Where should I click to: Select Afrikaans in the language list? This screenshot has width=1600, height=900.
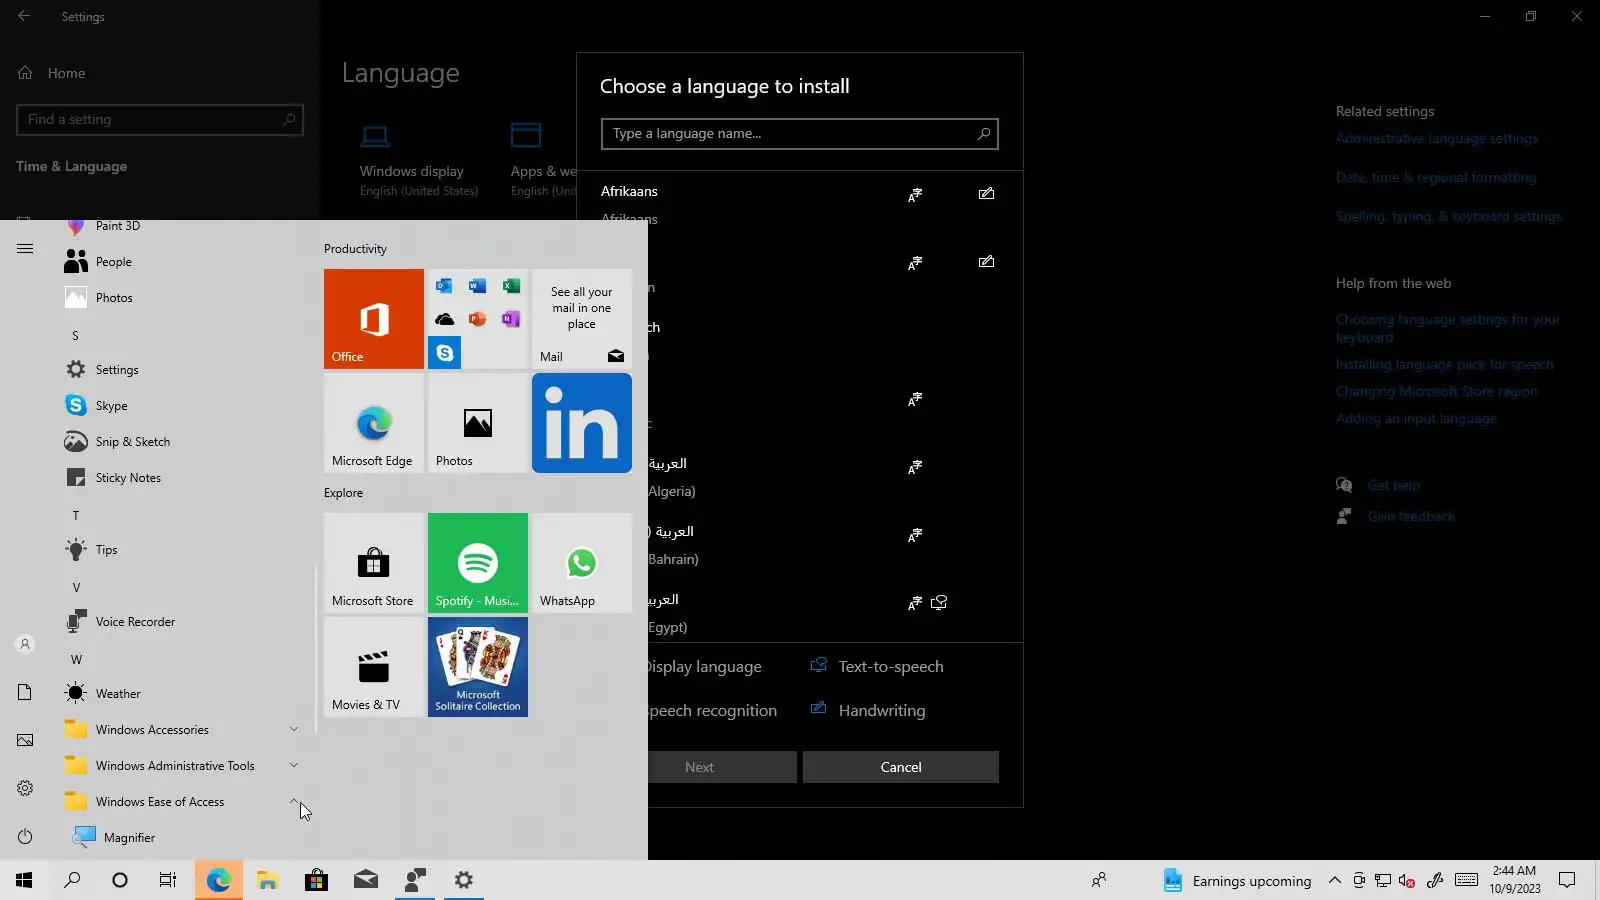(799, 205)
